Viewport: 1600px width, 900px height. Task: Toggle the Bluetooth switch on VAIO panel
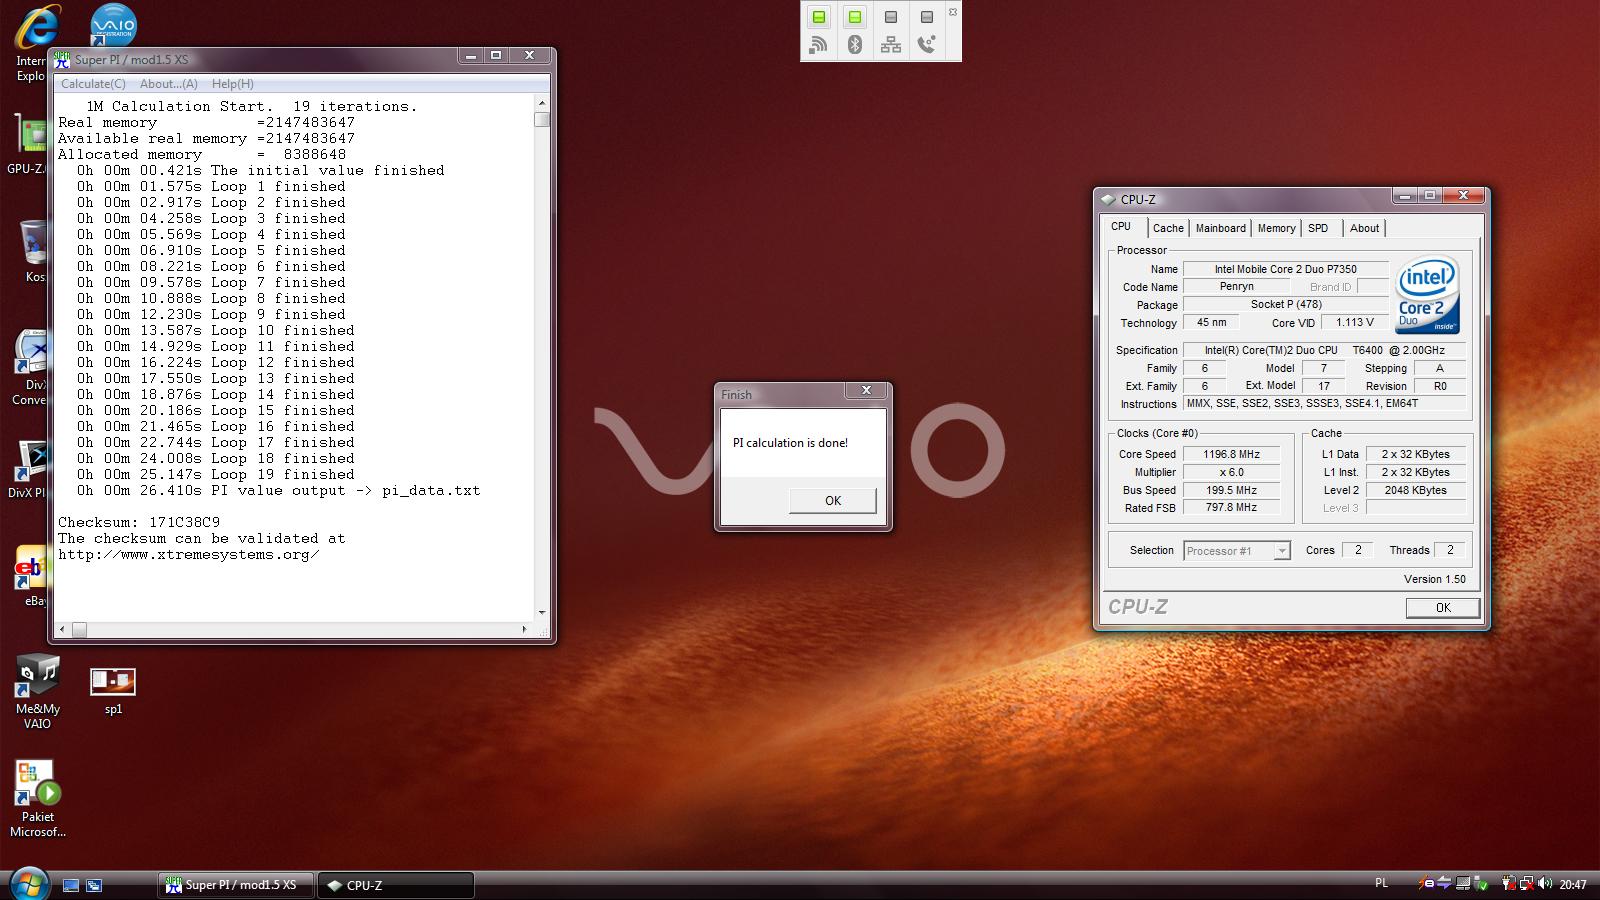pyautogui.click(x=855, y=17)
